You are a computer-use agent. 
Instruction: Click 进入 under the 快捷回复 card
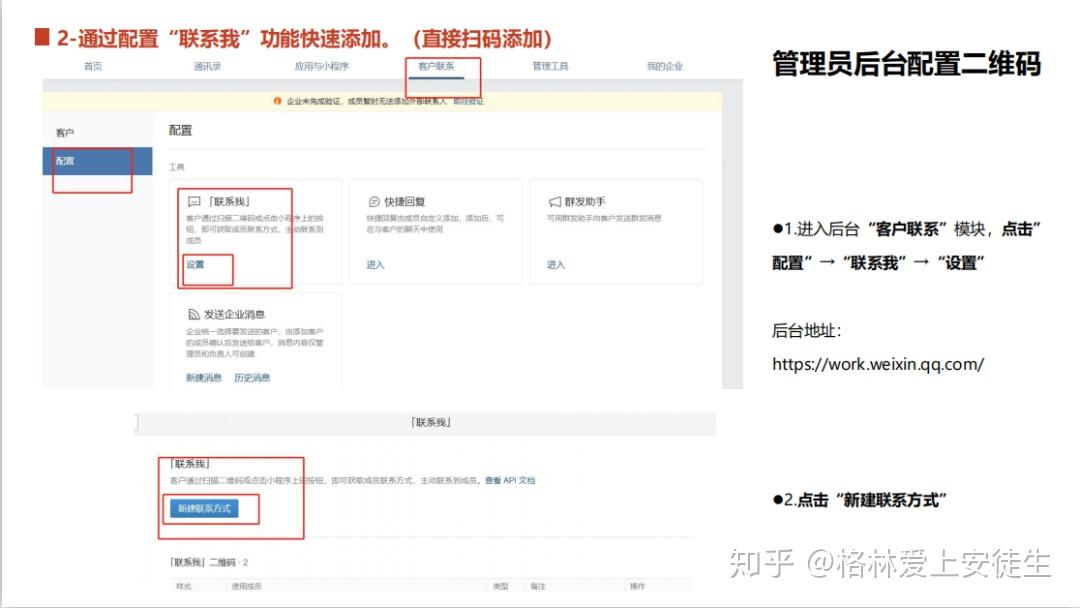(375, 264)
